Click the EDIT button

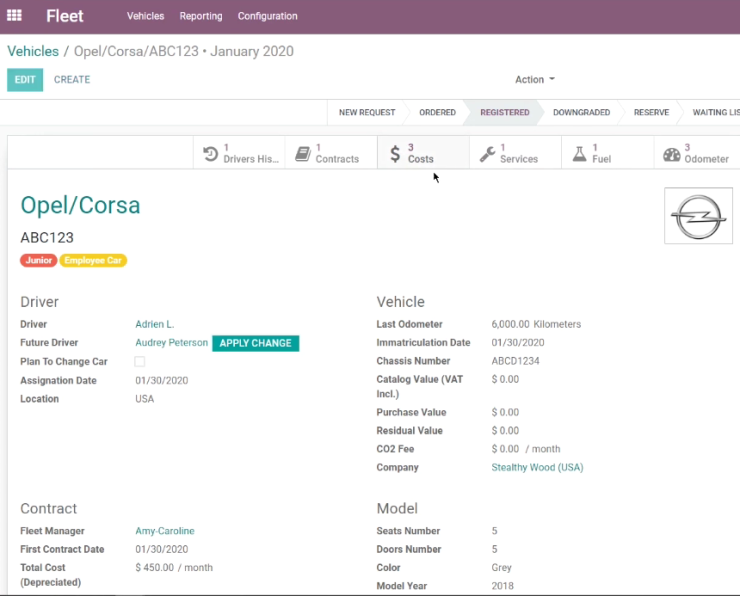(x=25, y=80)
